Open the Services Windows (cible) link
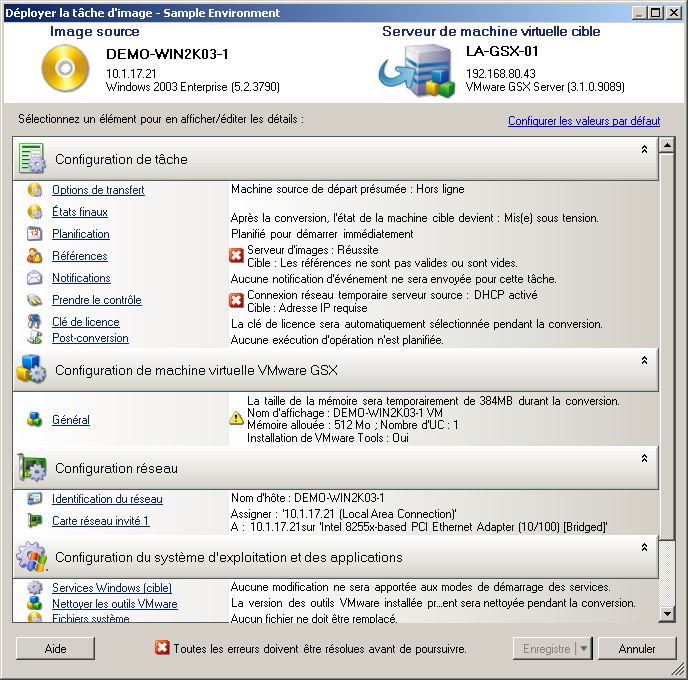This screenshot has width=688, height=680. 112,587
